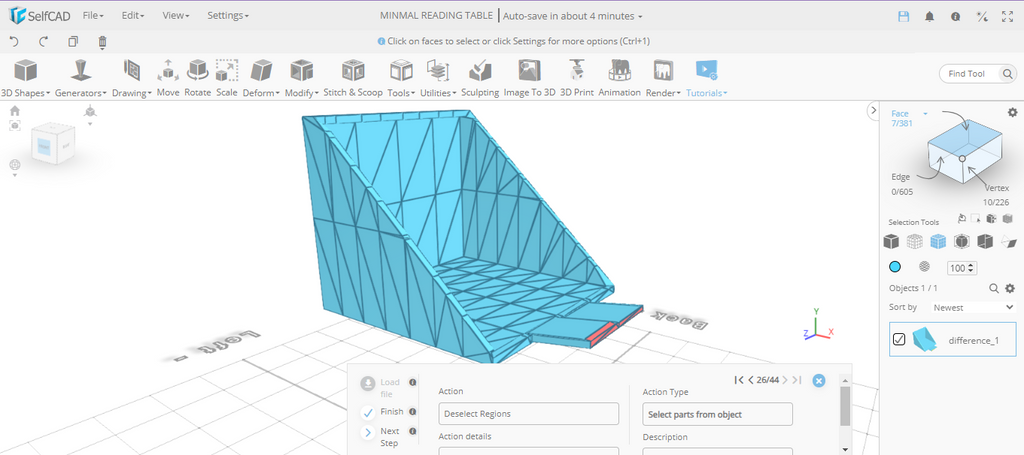Open selection settings gear icon

point(1012,112)
